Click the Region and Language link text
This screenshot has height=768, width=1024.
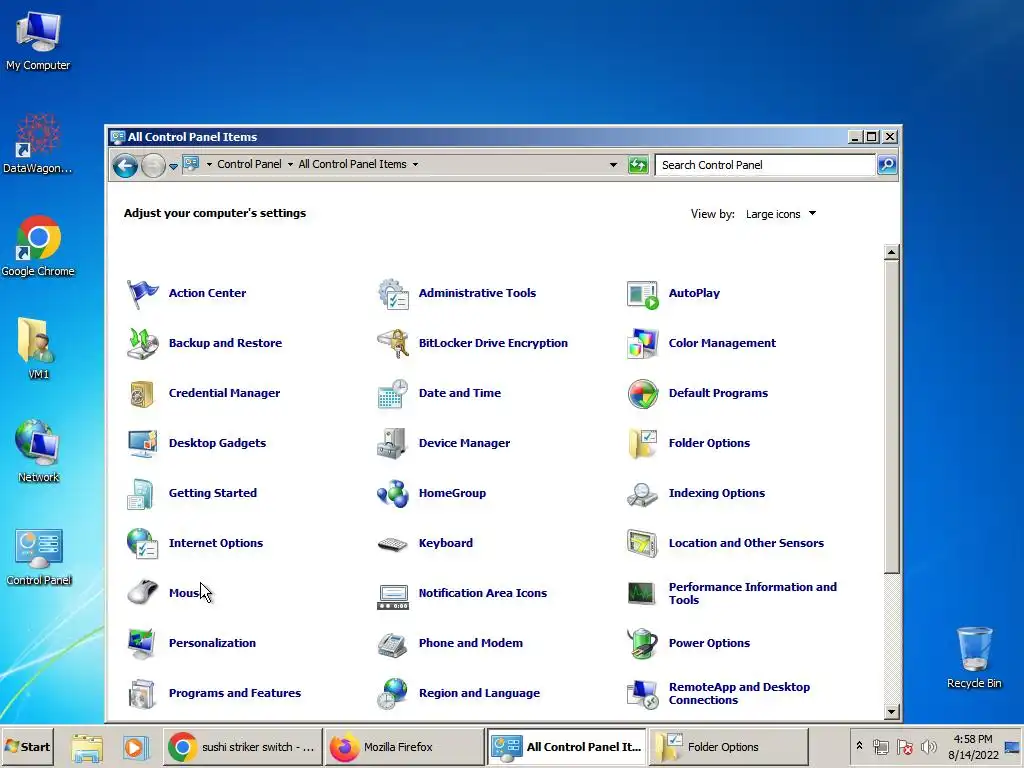click(x=479, y=694)
